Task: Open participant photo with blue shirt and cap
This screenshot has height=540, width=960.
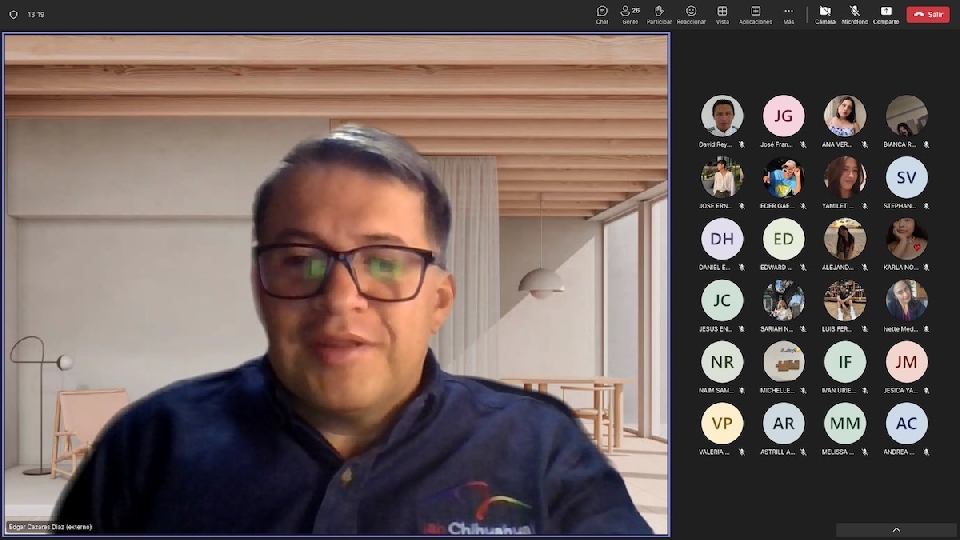Action: [x=784, y=177]
